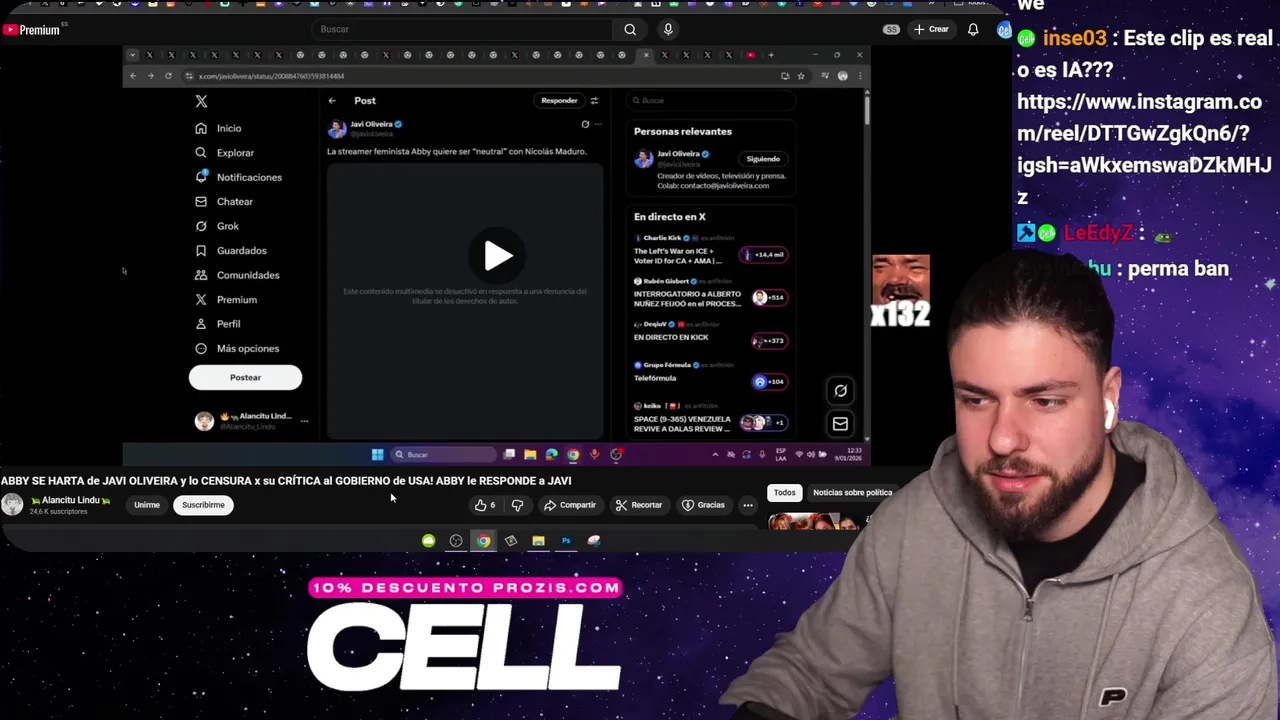Click the Responder button
Image resolution: width=1280 pixels, height=720 pixels.
tap(559, 100)
